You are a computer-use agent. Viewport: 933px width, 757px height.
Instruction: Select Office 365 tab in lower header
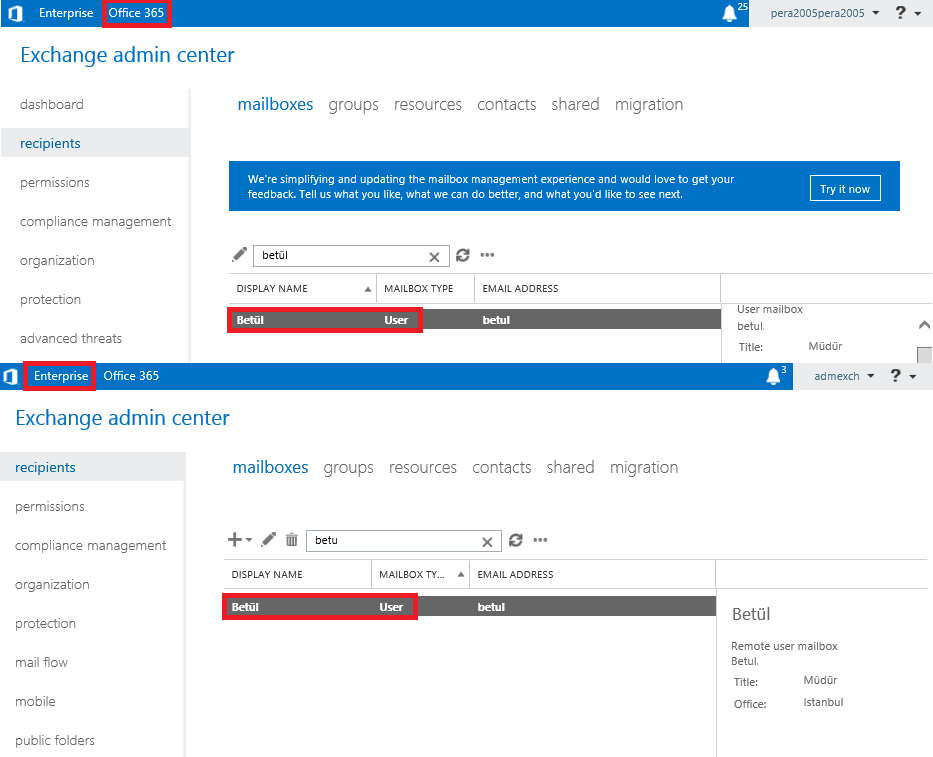pyautogui.click(x=131, y=376)
